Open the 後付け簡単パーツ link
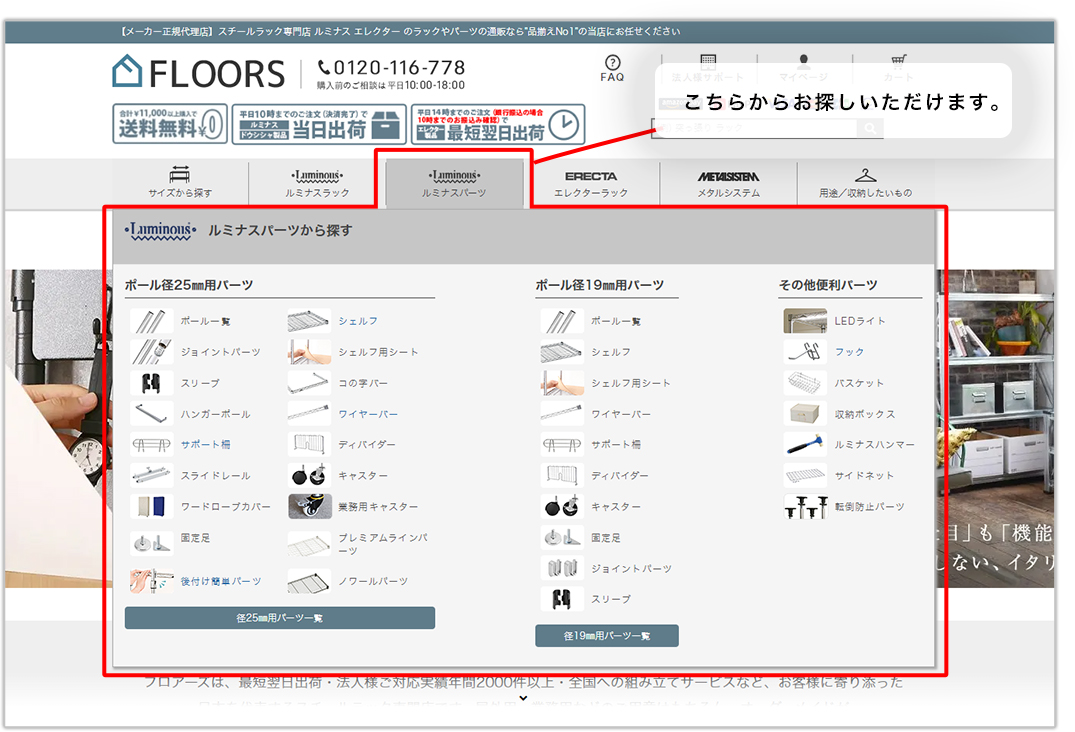 coord(221,581)
